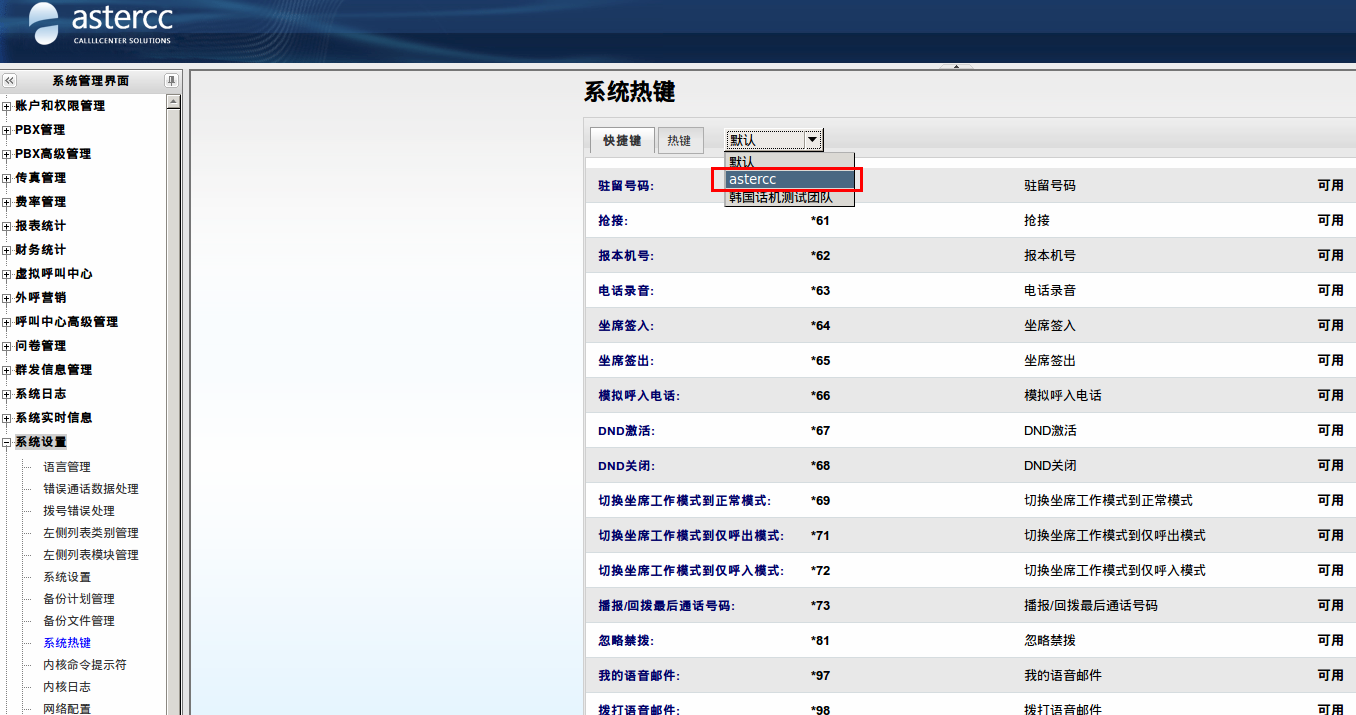
Task: Click the top panel collapse handle arrow
Action: [x=956, y=67]
